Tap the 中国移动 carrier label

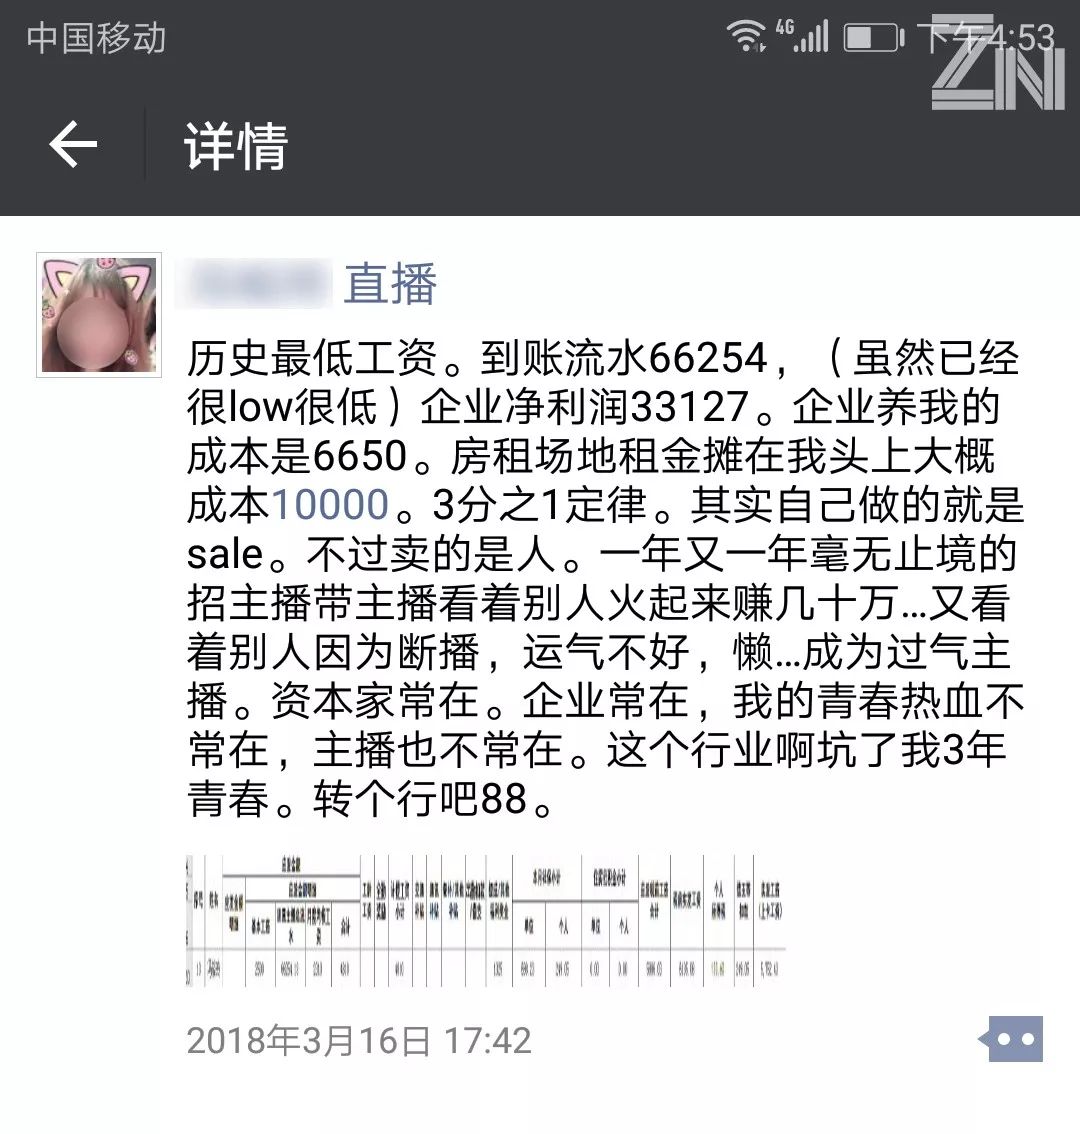[x=96, y=38]
